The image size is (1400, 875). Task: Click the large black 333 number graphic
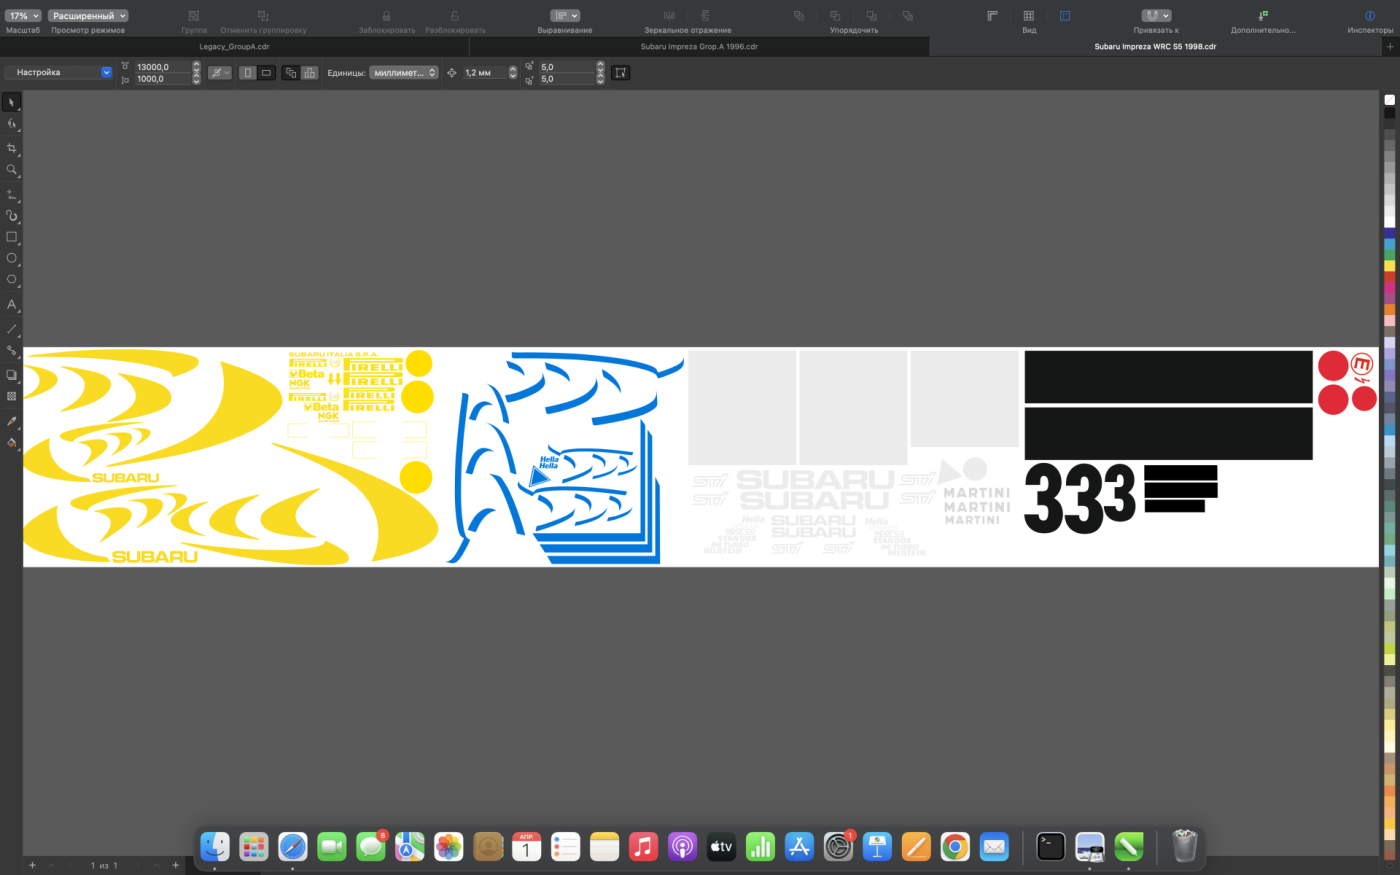click(1080, 498)
